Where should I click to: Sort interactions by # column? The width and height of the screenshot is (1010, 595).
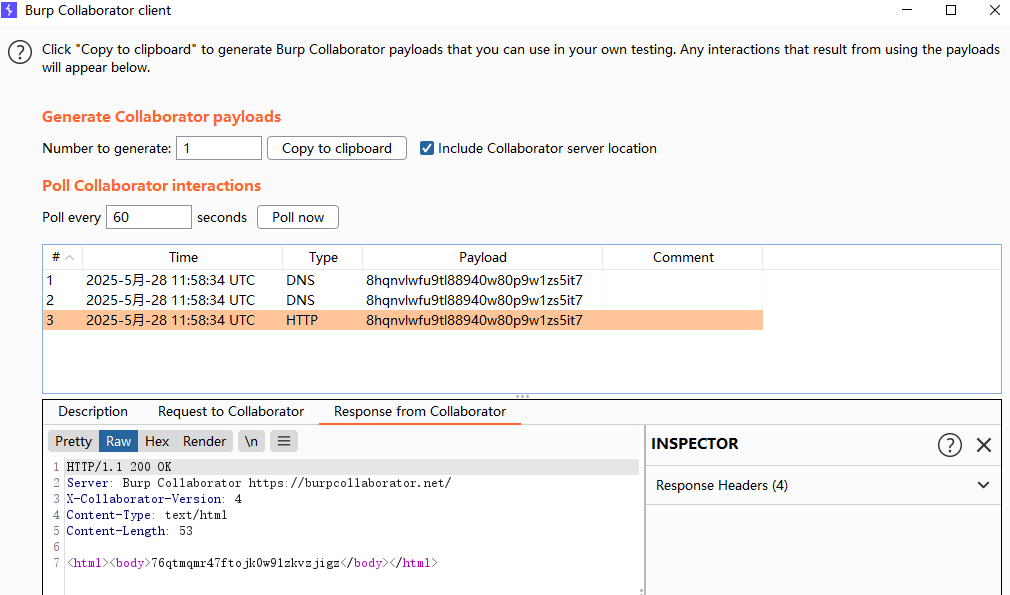[62, 257]
